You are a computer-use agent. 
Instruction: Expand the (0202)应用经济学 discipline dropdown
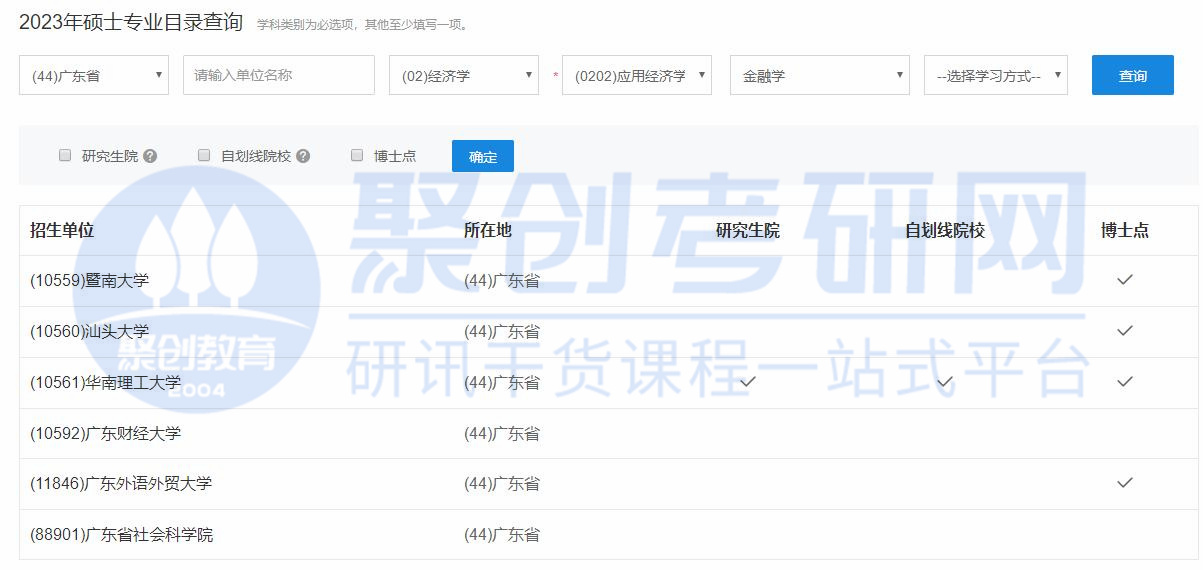[x=637, y=75]
